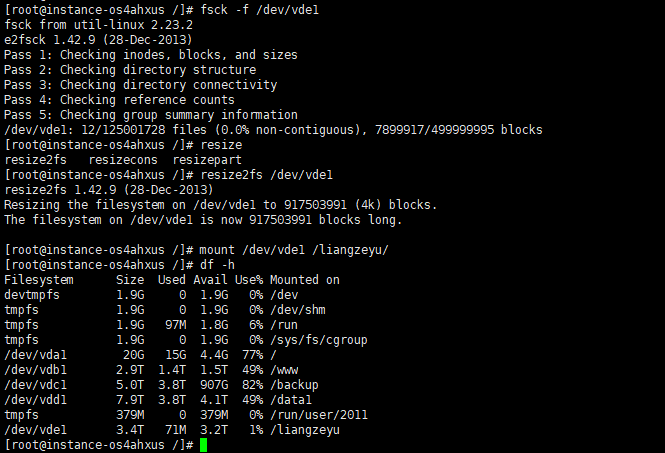Screen dimensions: 665x453
Task: Click the 'resizepart' completion suggestion
Action: pos(207,160)
